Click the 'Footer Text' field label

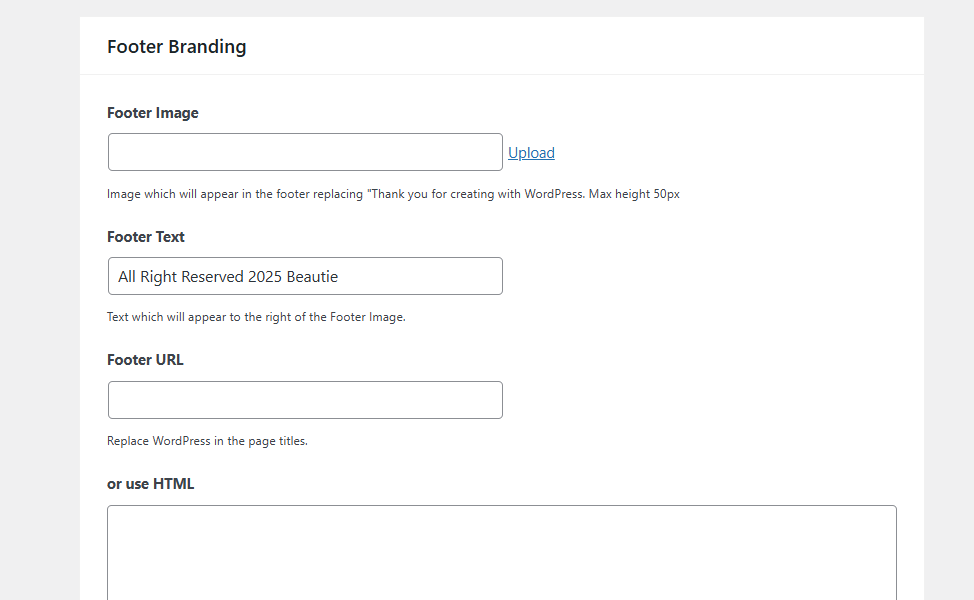(146, 237)
